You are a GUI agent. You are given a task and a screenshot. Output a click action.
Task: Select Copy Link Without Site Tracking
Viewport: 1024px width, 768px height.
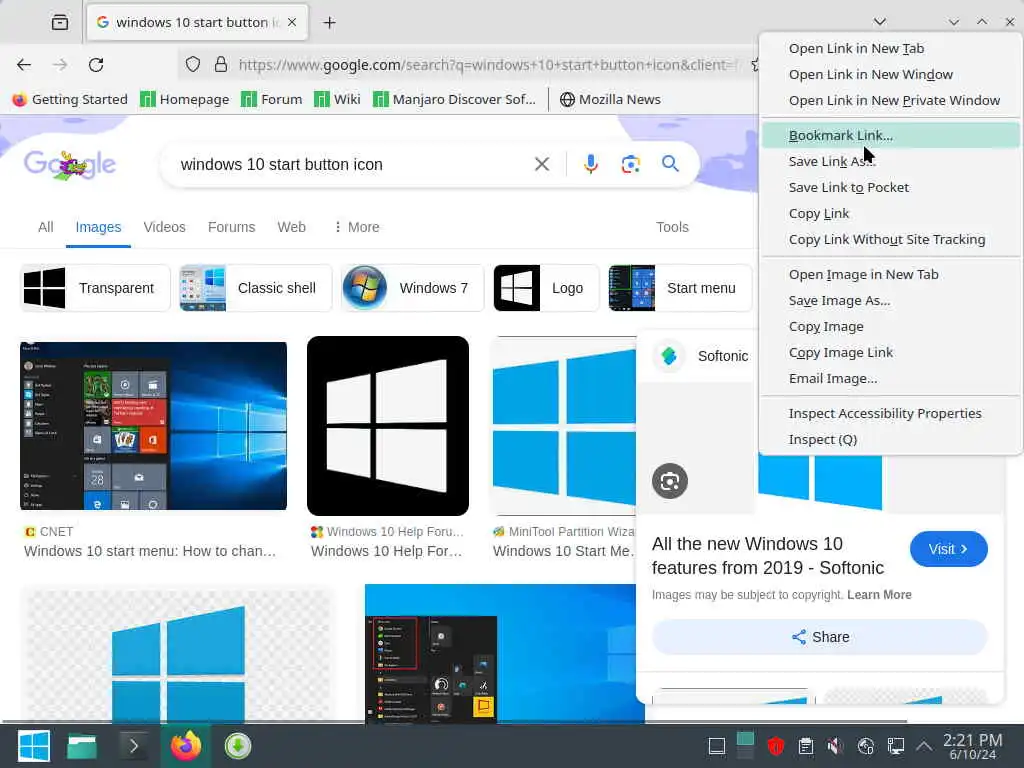(890, 240)
